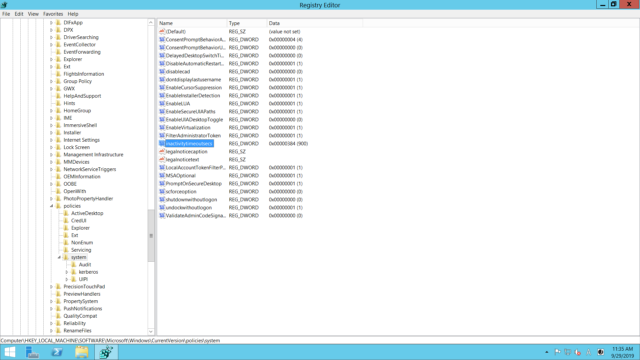This screenshot has height=360, width=640.
Task: Sort values by Name column
Action: [192, 23]
